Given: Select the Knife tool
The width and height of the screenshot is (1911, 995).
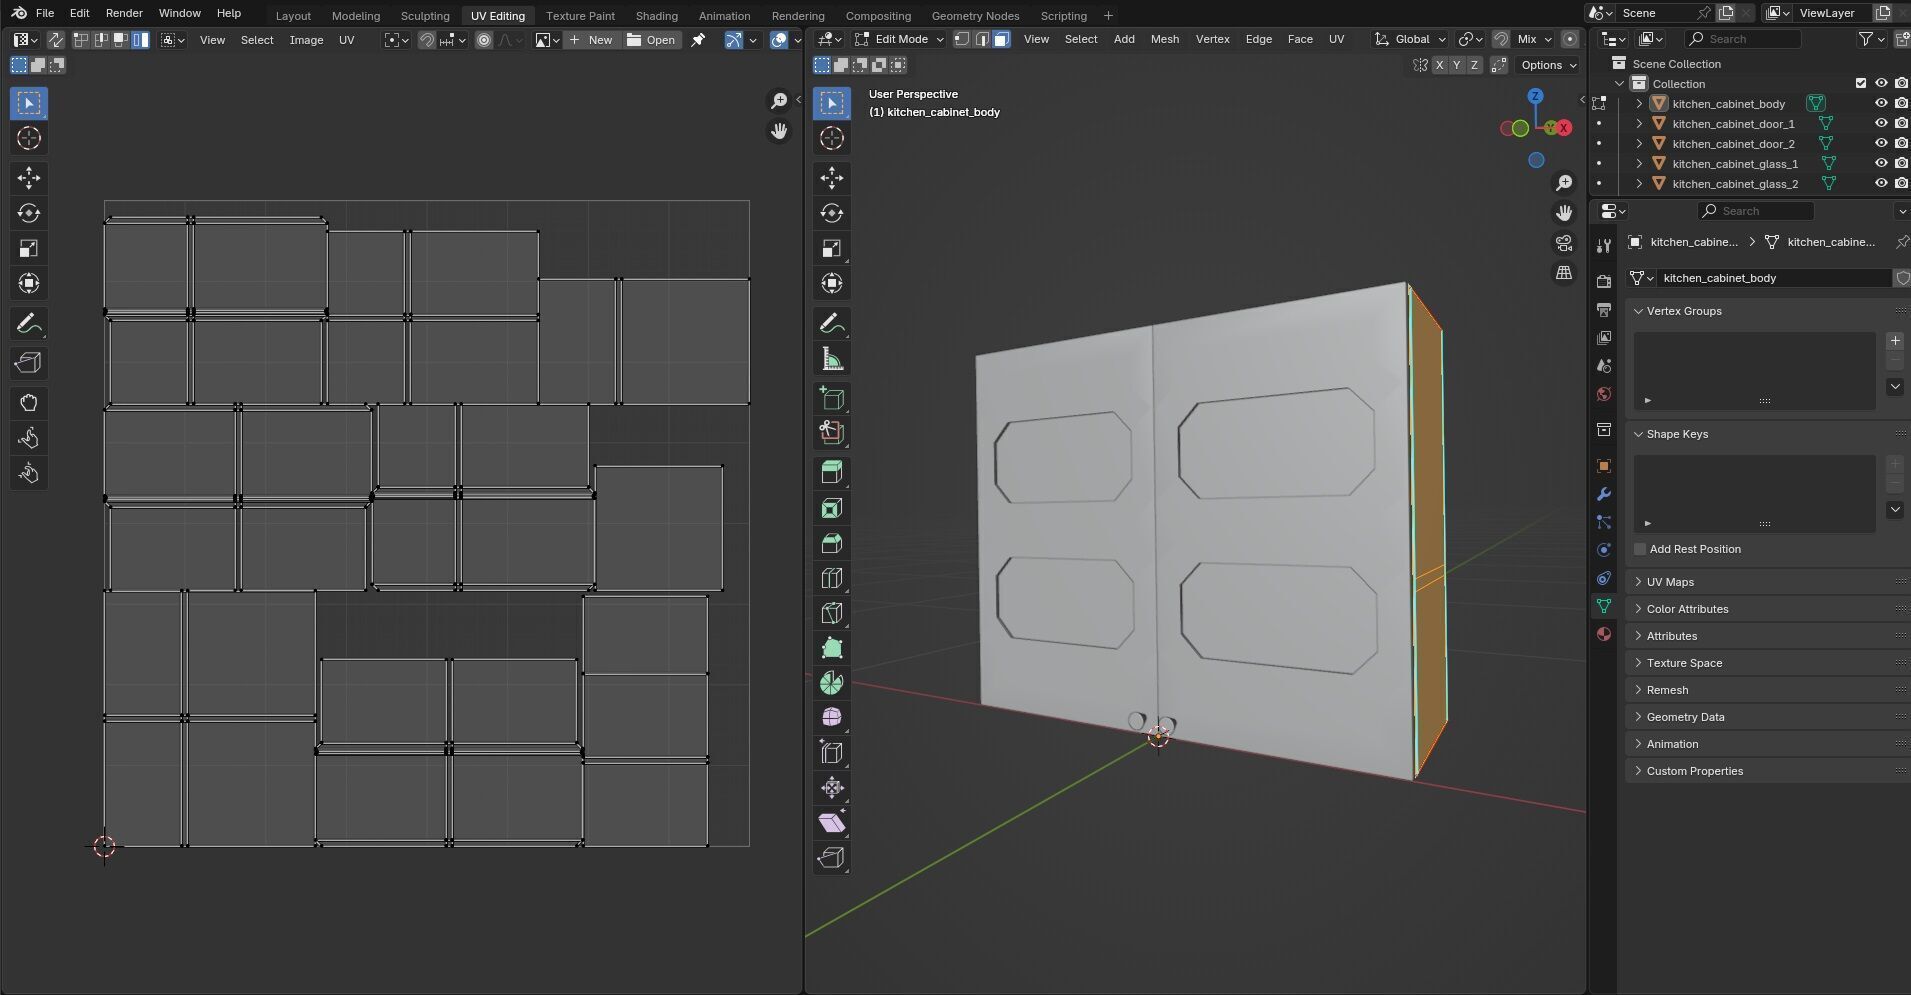Looking at the screenshot, I should (x=831, y=613).
